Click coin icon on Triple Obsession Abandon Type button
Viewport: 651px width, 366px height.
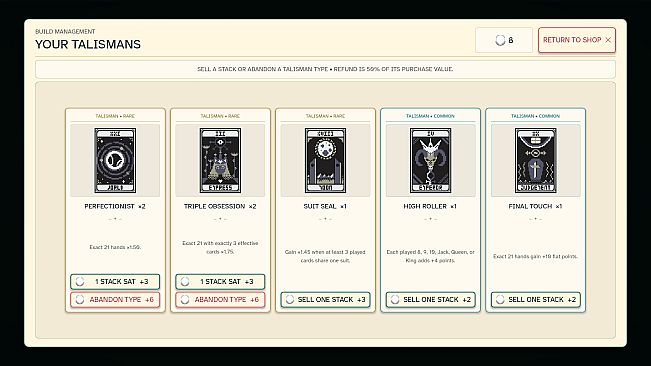(x=185, y=299)
